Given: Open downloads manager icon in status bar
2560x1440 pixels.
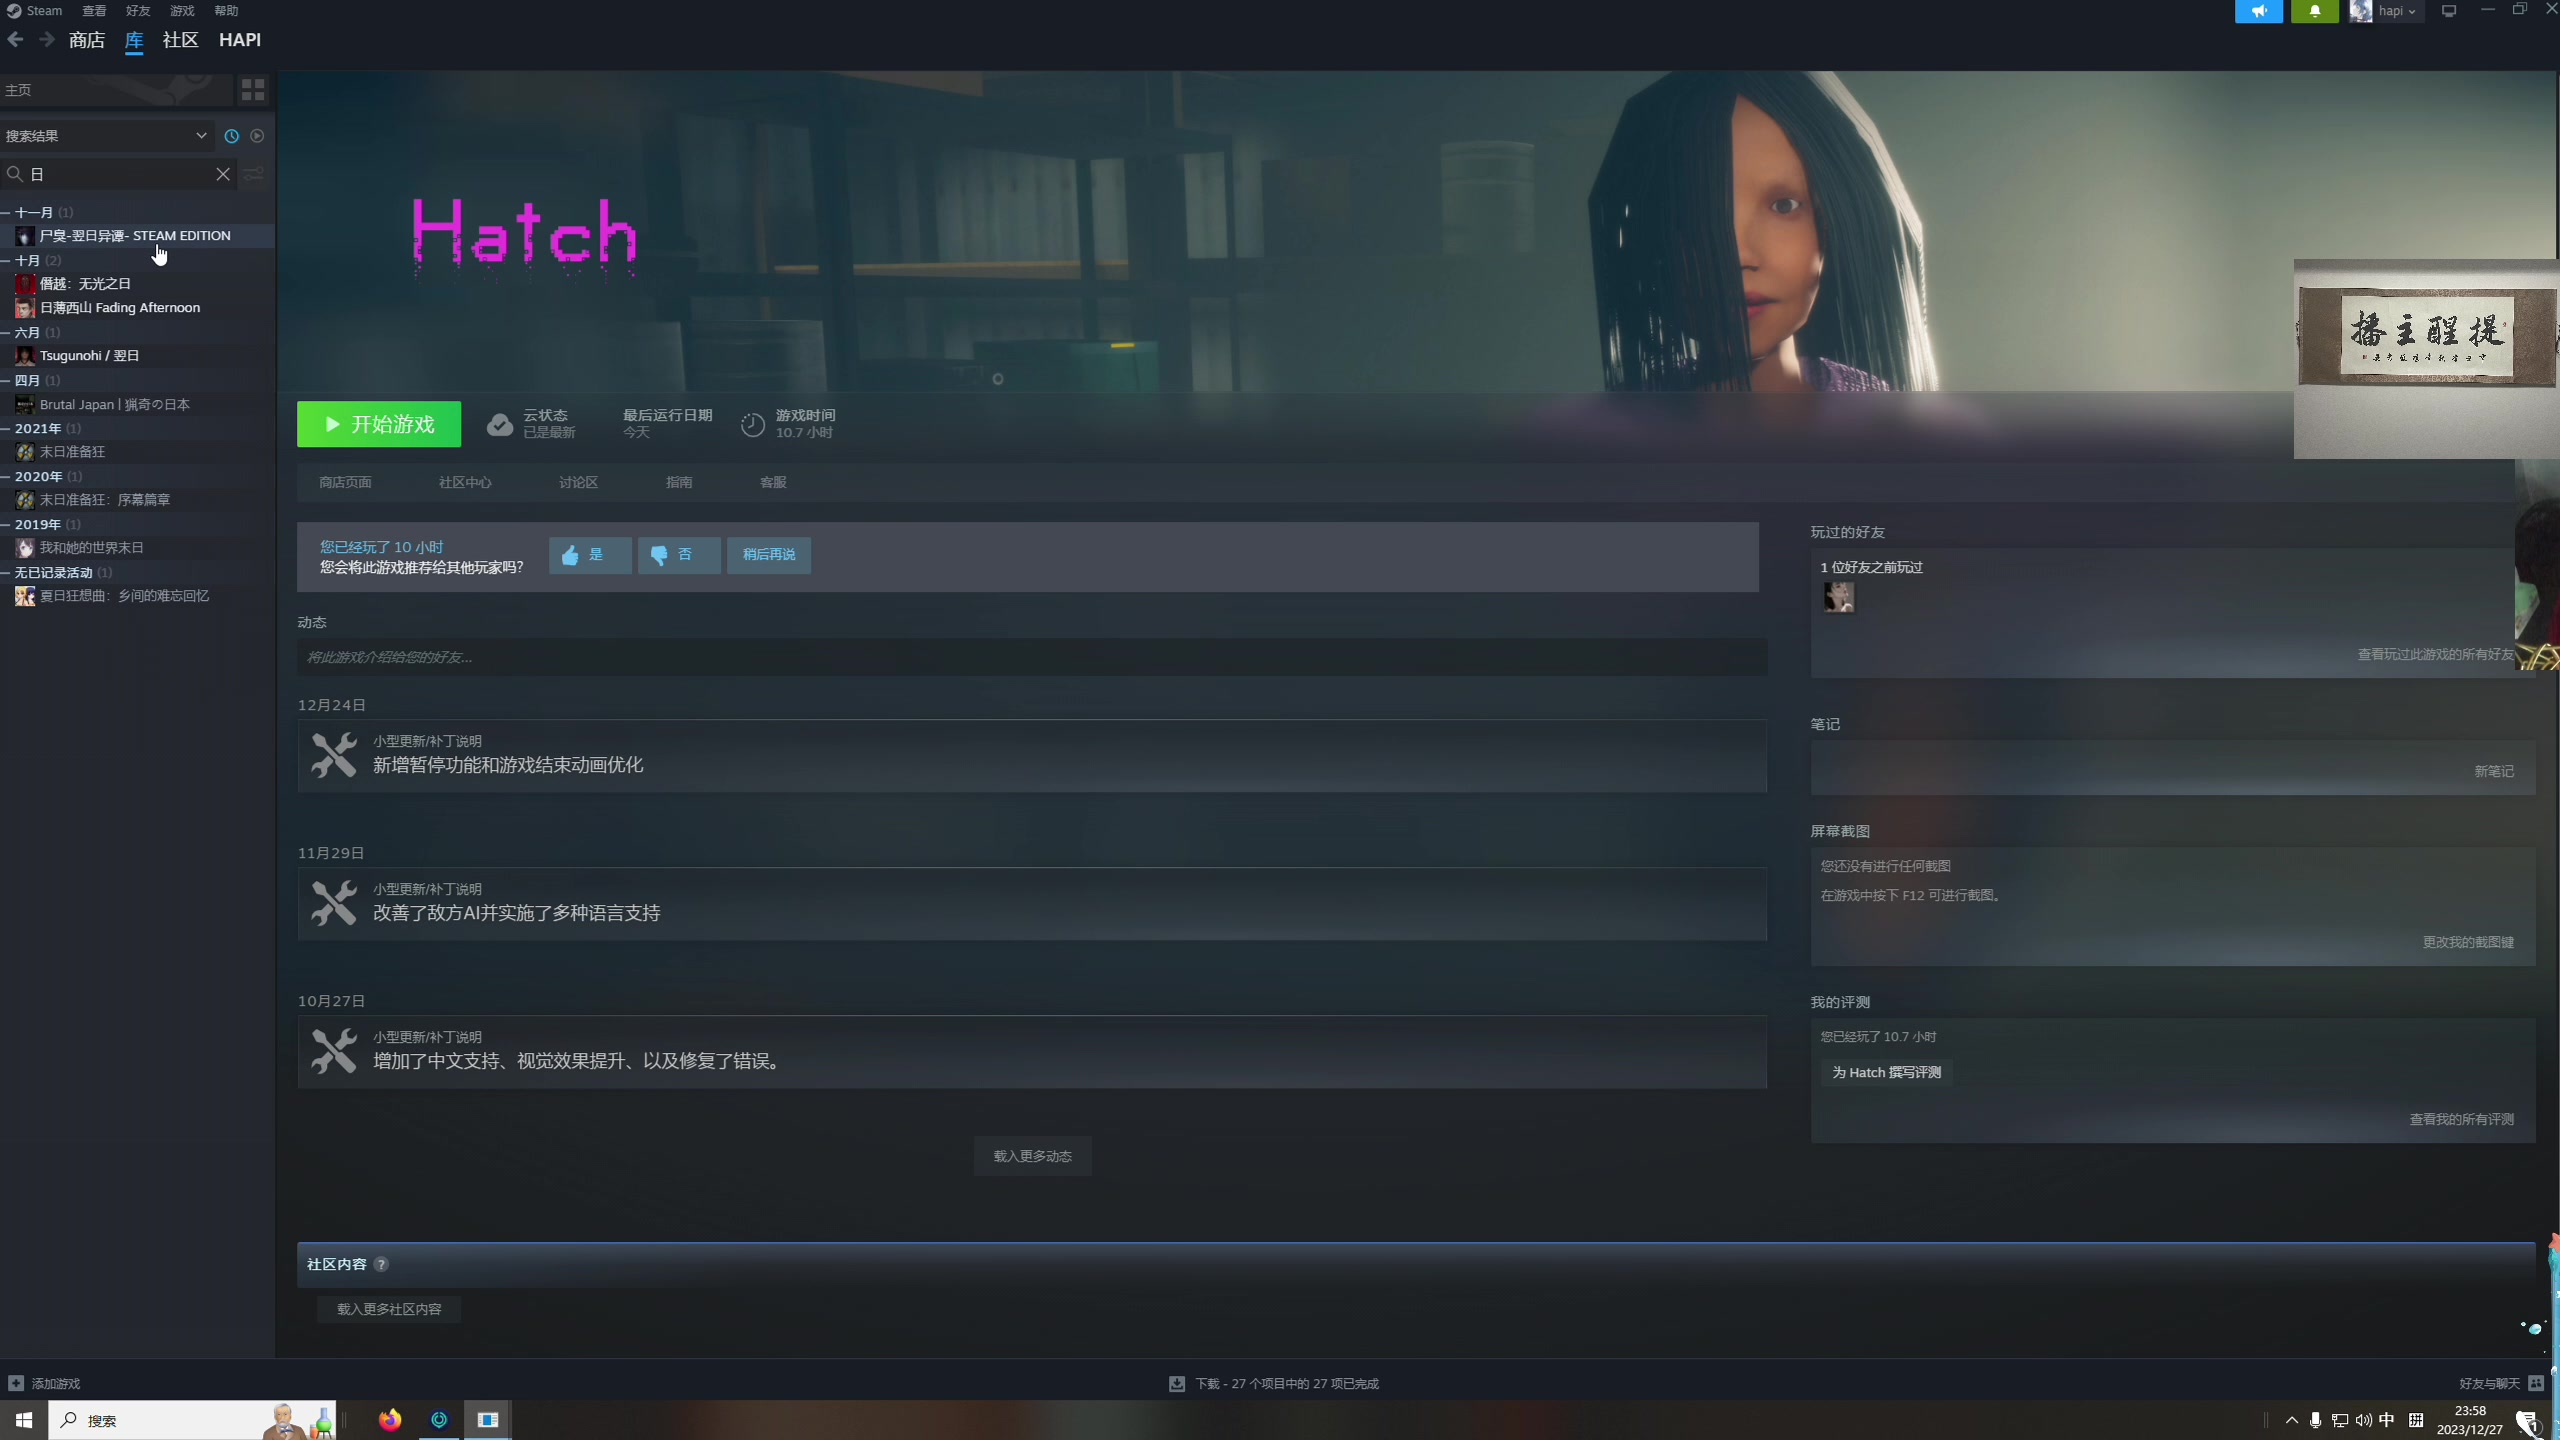Looking at the screenshot, I should click(1177, 1384).
